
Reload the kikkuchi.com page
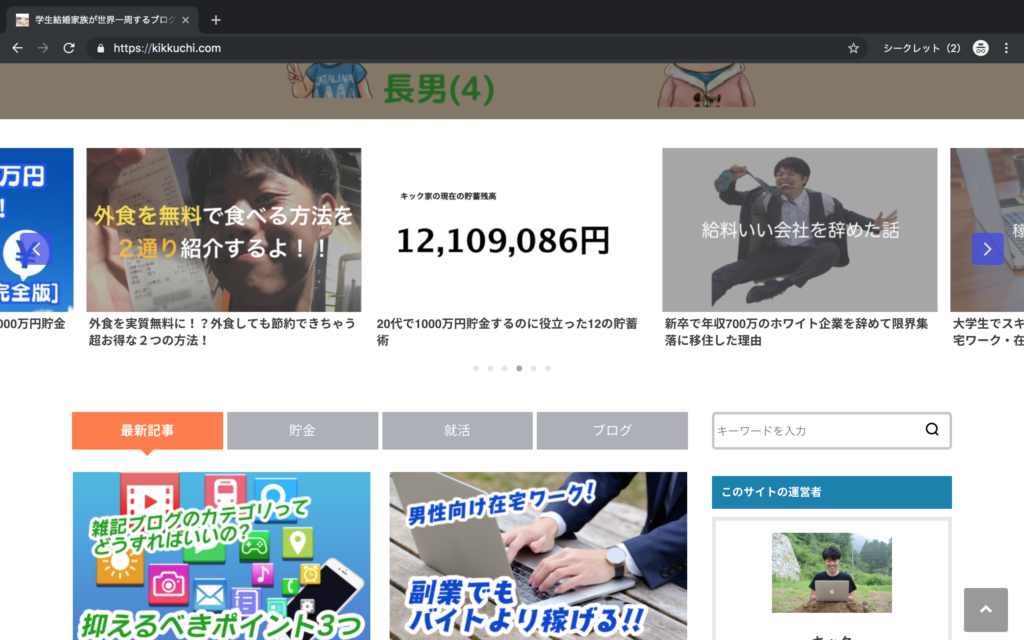click(x=69, y=48)
